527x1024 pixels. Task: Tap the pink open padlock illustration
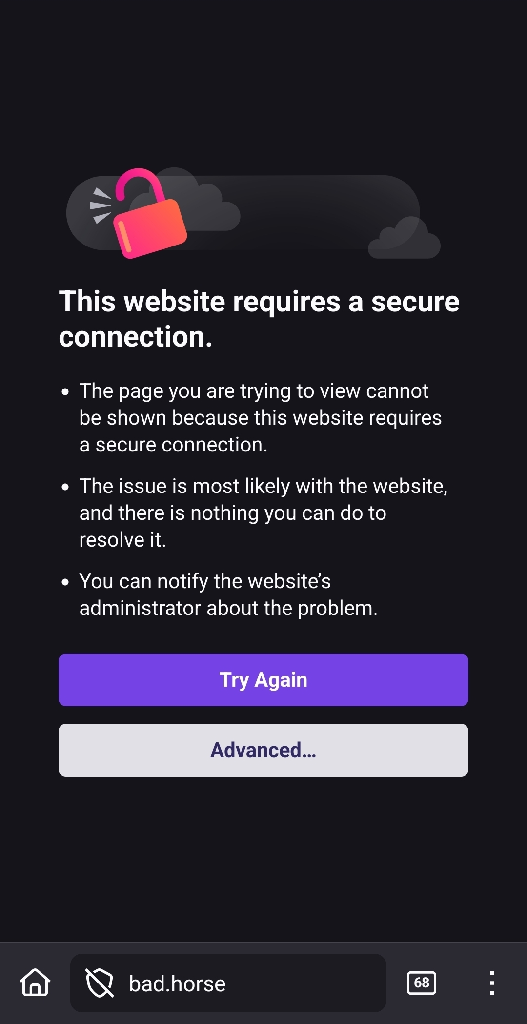click(x=149, y=214)
